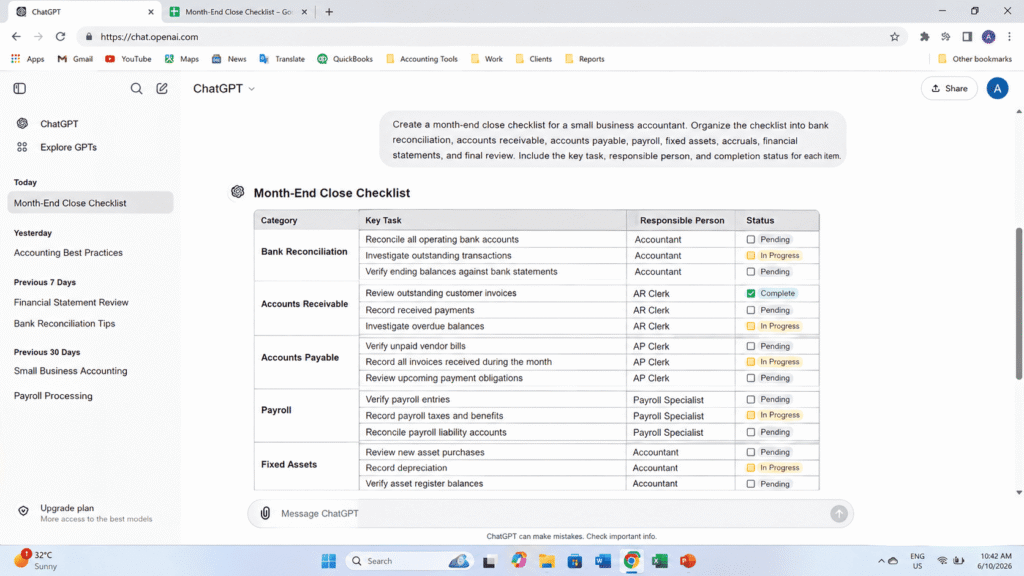The image size is (1024, 576).
Task: Open Gmail from the bookmarks bar
Action: [x=75, y=59]
